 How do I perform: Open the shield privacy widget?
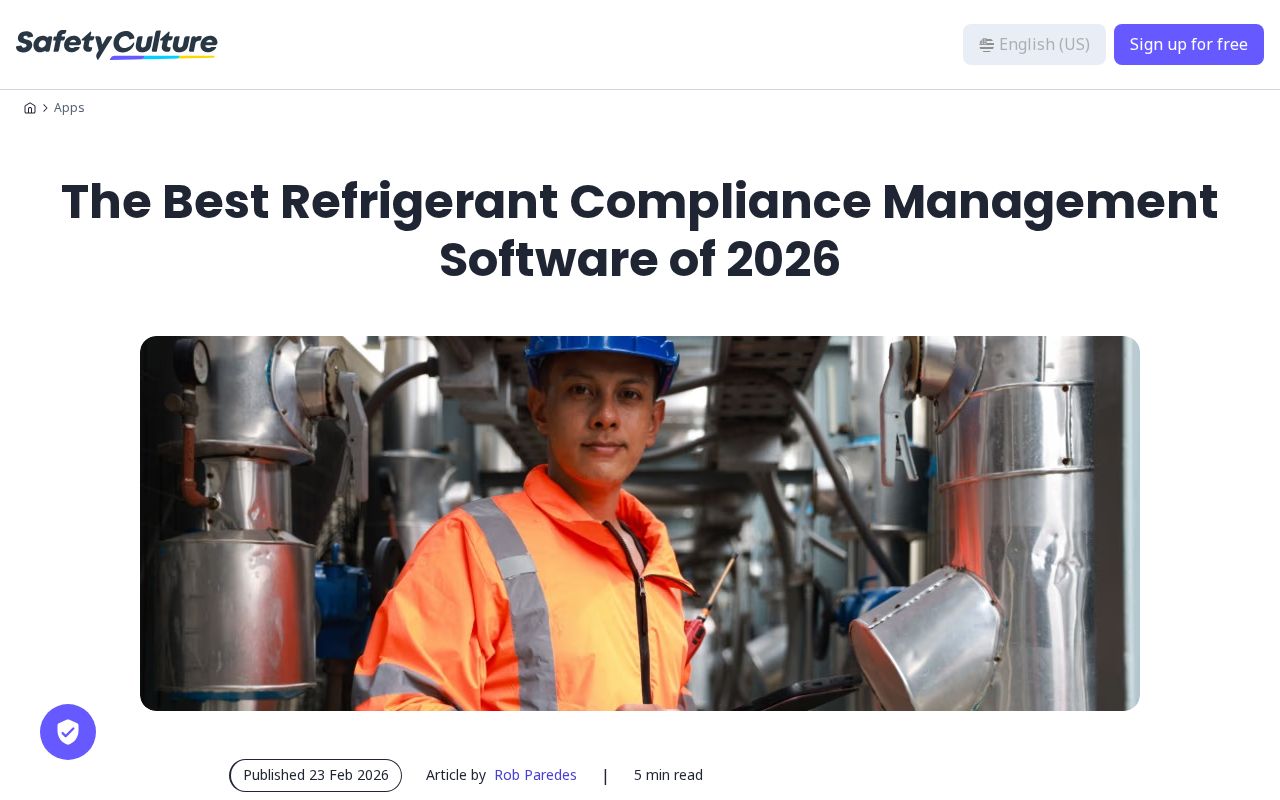pyautogui.click(x=68, y=732)
